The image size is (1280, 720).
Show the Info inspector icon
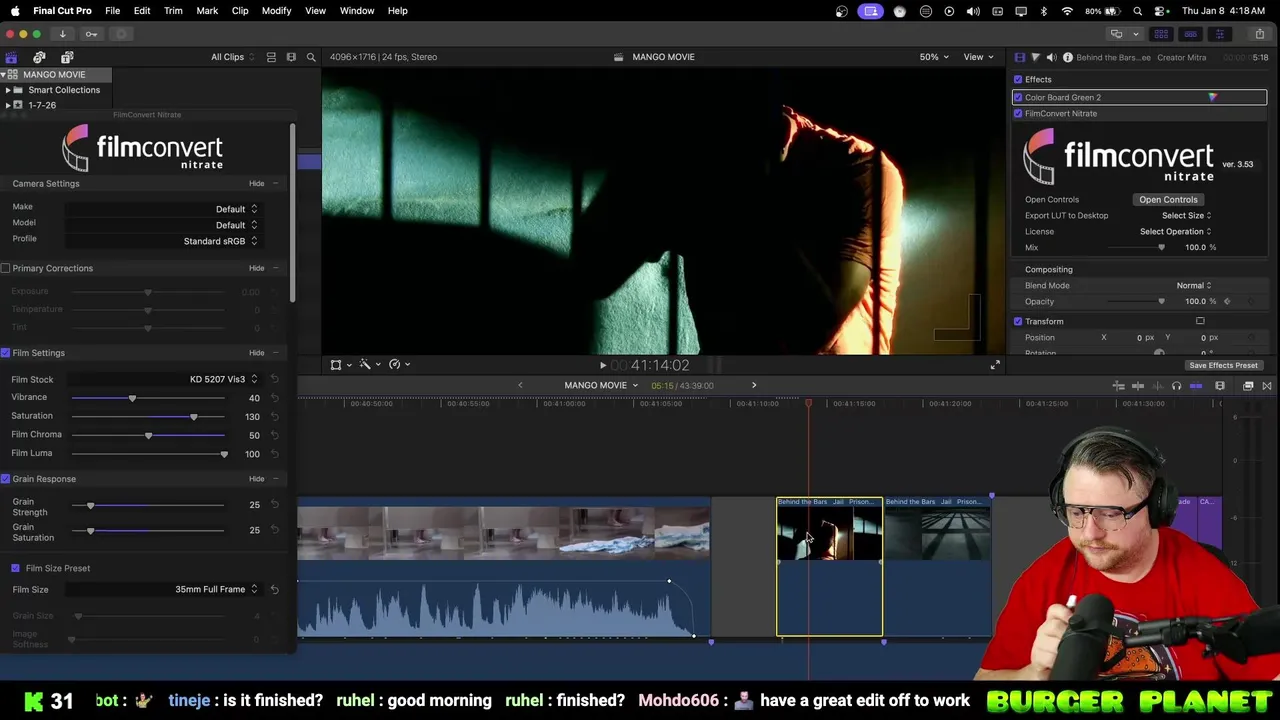click(1067, 57)
